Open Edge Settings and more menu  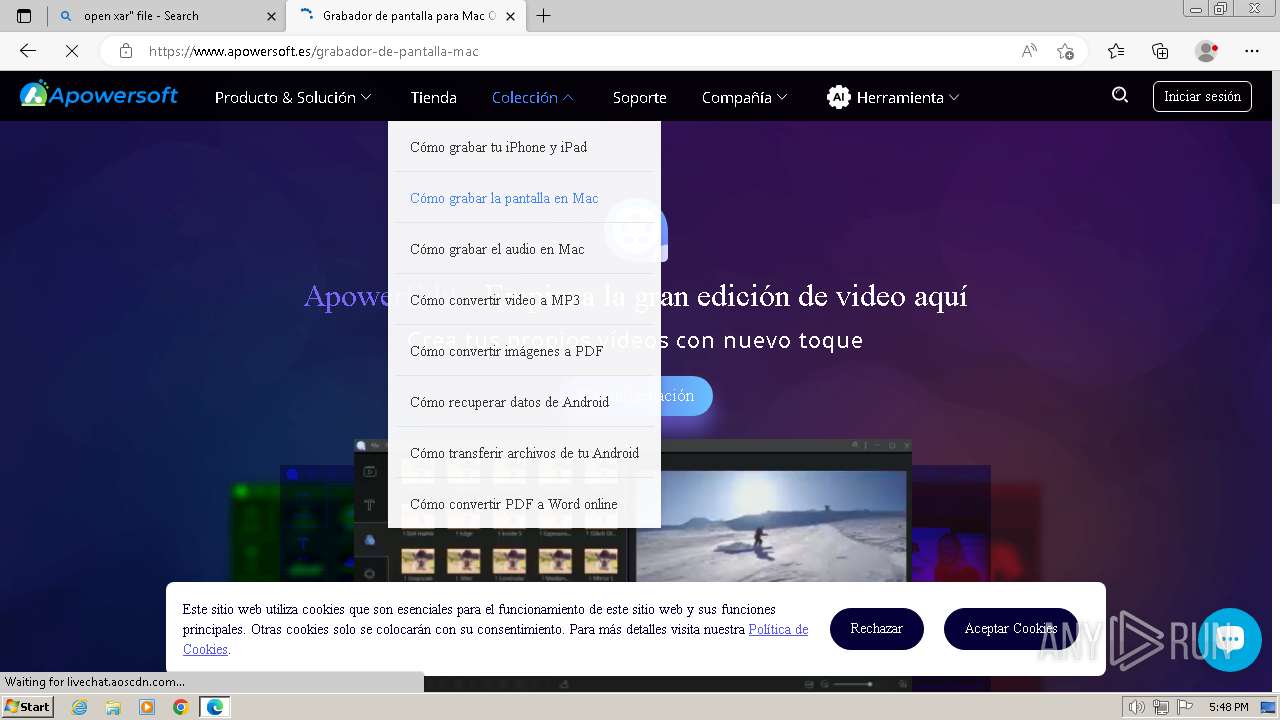tap(1252, 51)
